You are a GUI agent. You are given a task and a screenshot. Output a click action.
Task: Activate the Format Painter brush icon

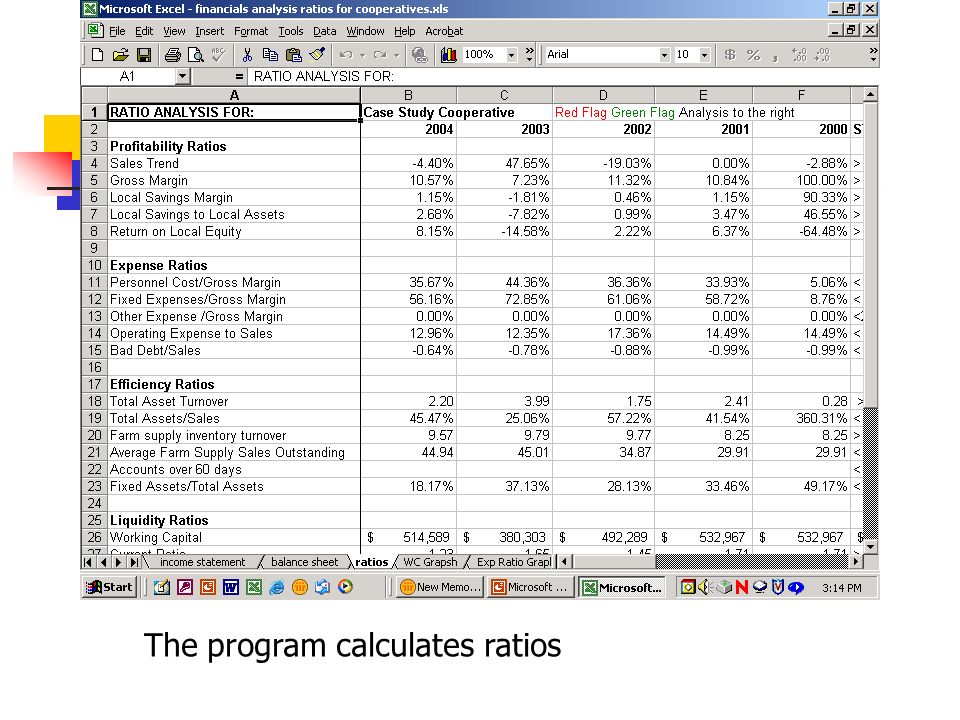tap(317, 55)
